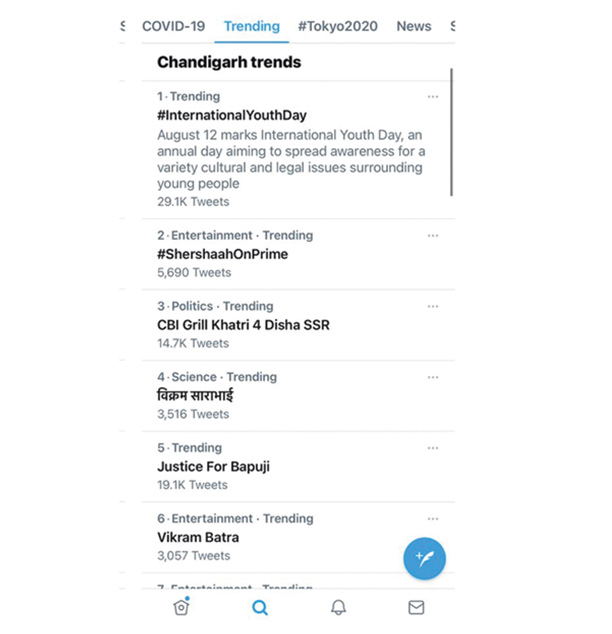Select the News tab
The height and width of the screenshot is (634, 612).
click(414, 26)
